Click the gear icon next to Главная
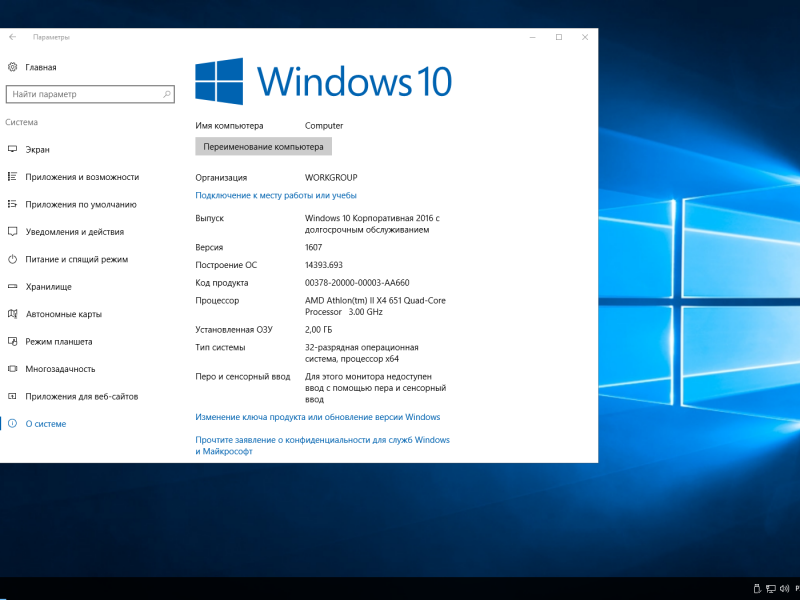Image resolution: width=800 pixels, height=600 pixels. point(13,67)
